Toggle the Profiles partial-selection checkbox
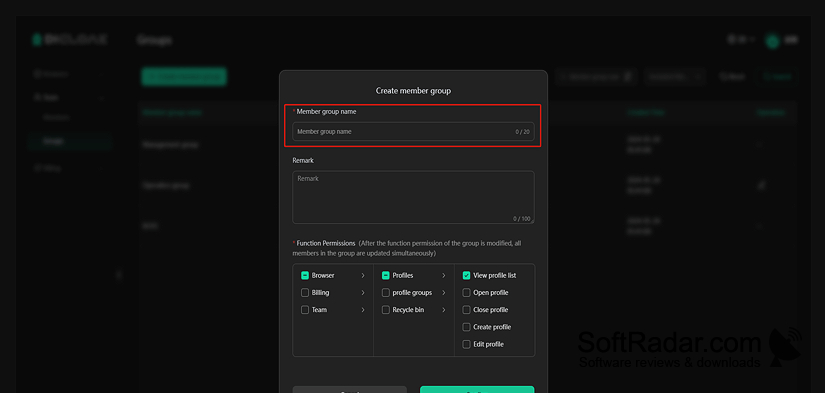 386,275
